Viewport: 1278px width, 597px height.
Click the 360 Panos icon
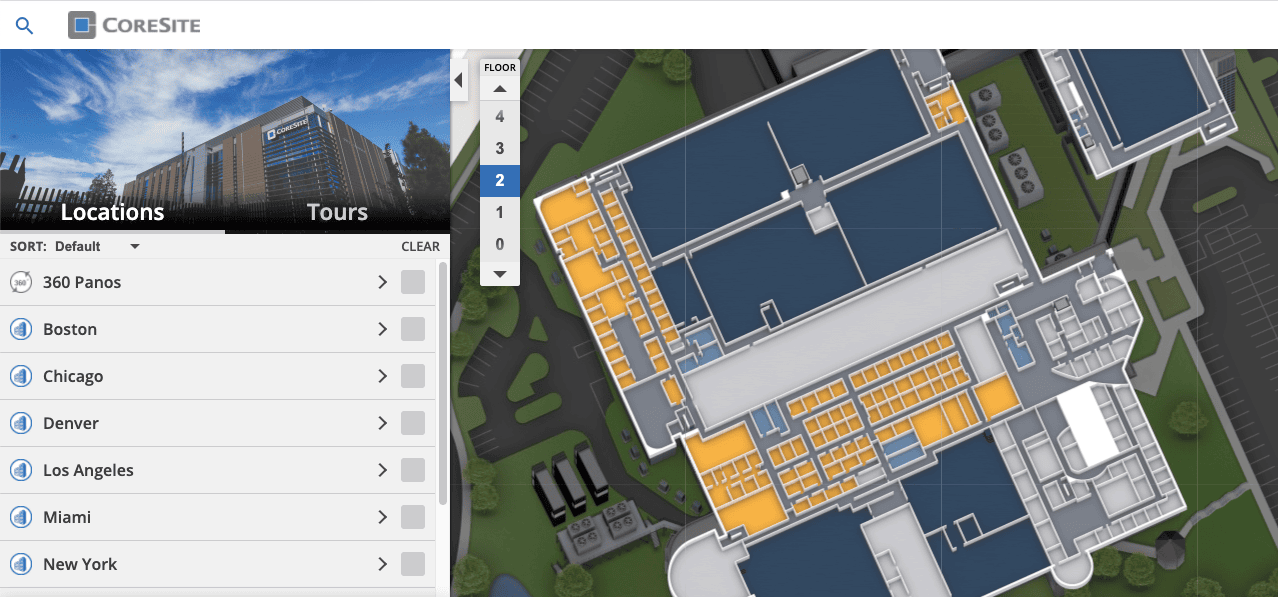click(20, 283)
